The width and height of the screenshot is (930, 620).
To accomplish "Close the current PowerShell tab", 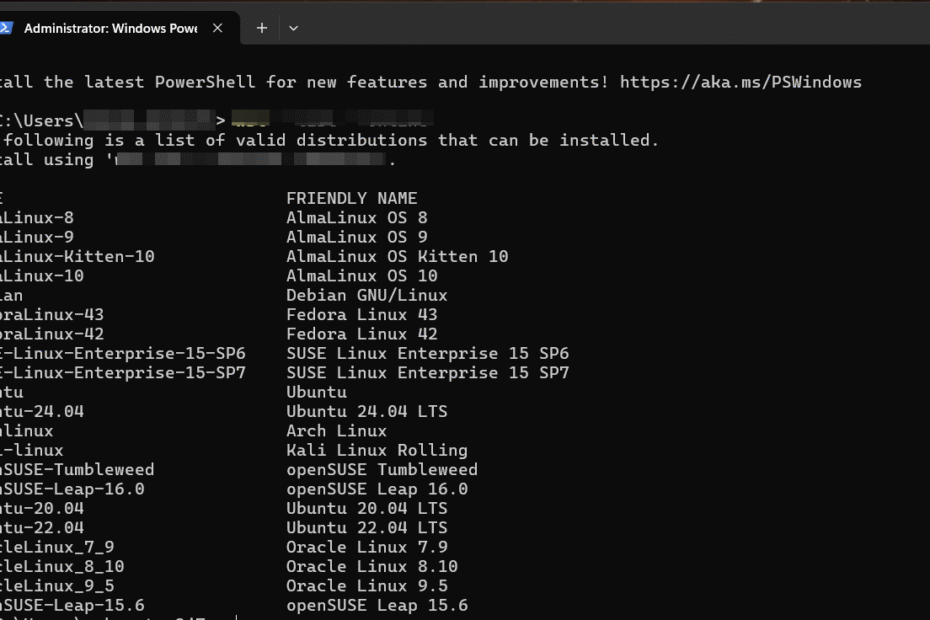I will 217,29.
